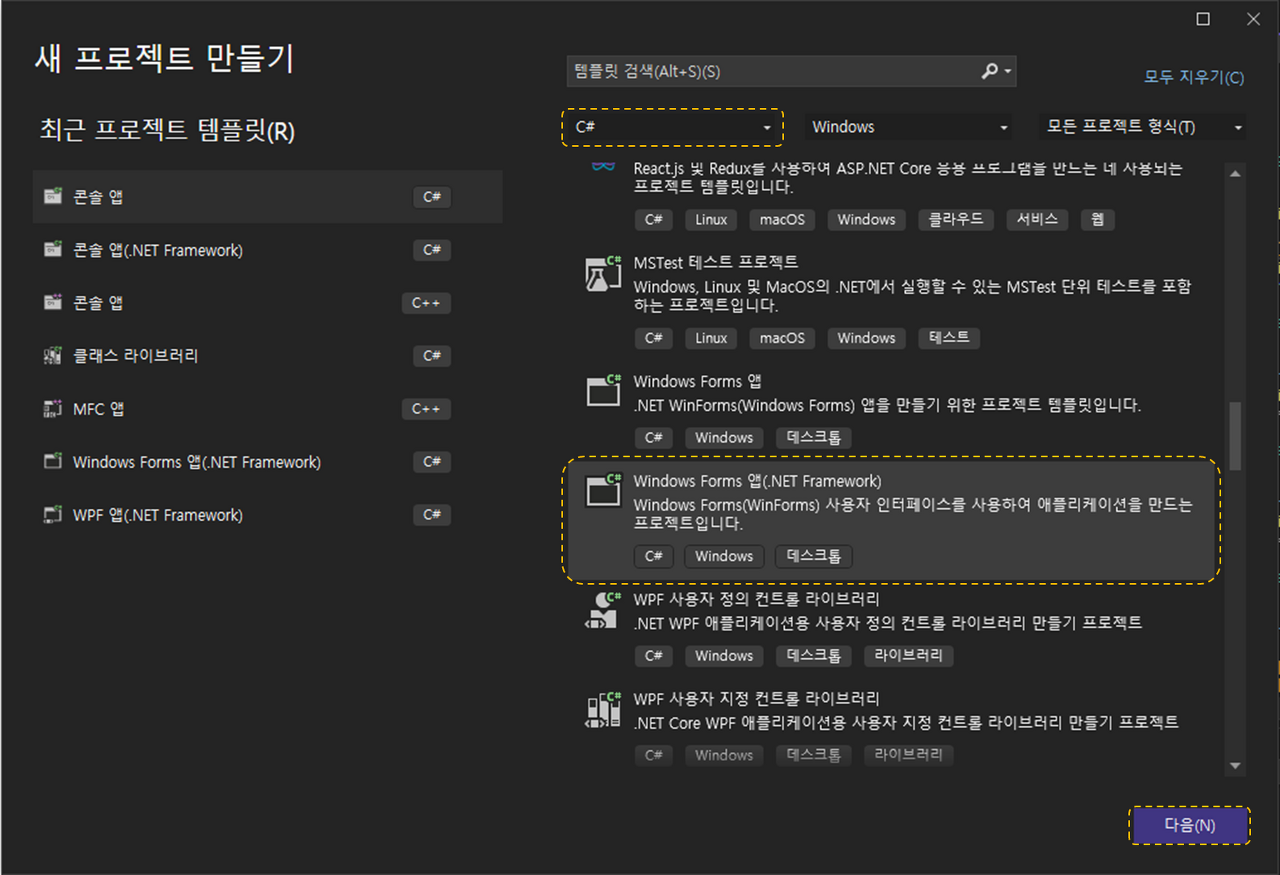Click the 콘솔 앱 C# recent template icon
Image resolution: width=1280 pixels, height=875 pixels.
click(x=53, y=197)
